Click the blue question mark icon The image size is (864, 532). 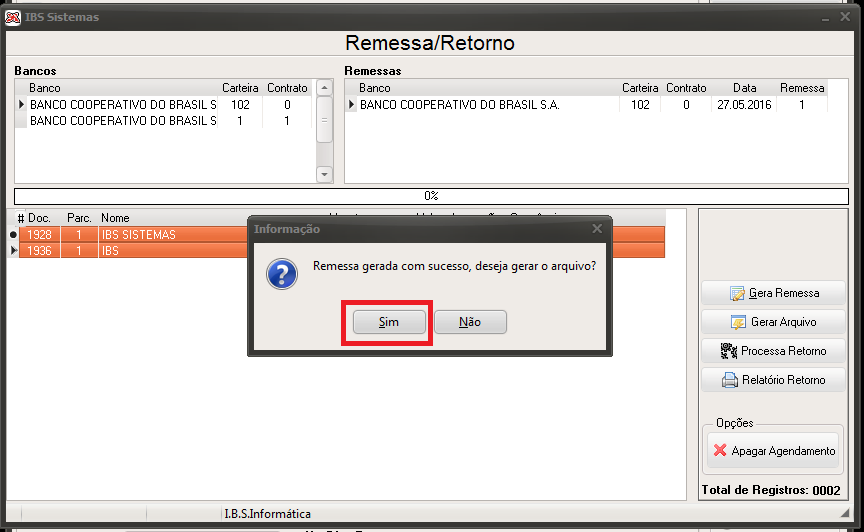click(282, 273)
